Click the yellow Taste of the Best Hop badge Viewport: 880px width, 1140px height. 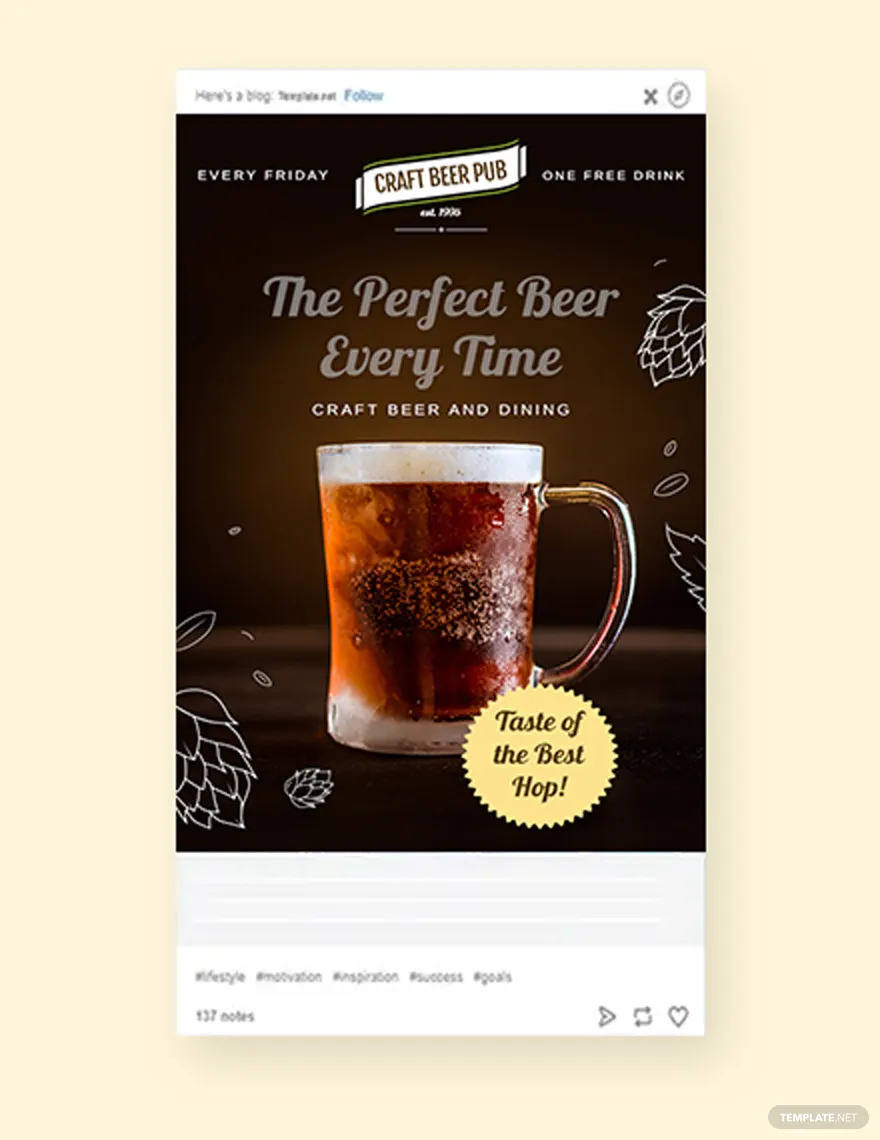(539, 755)
